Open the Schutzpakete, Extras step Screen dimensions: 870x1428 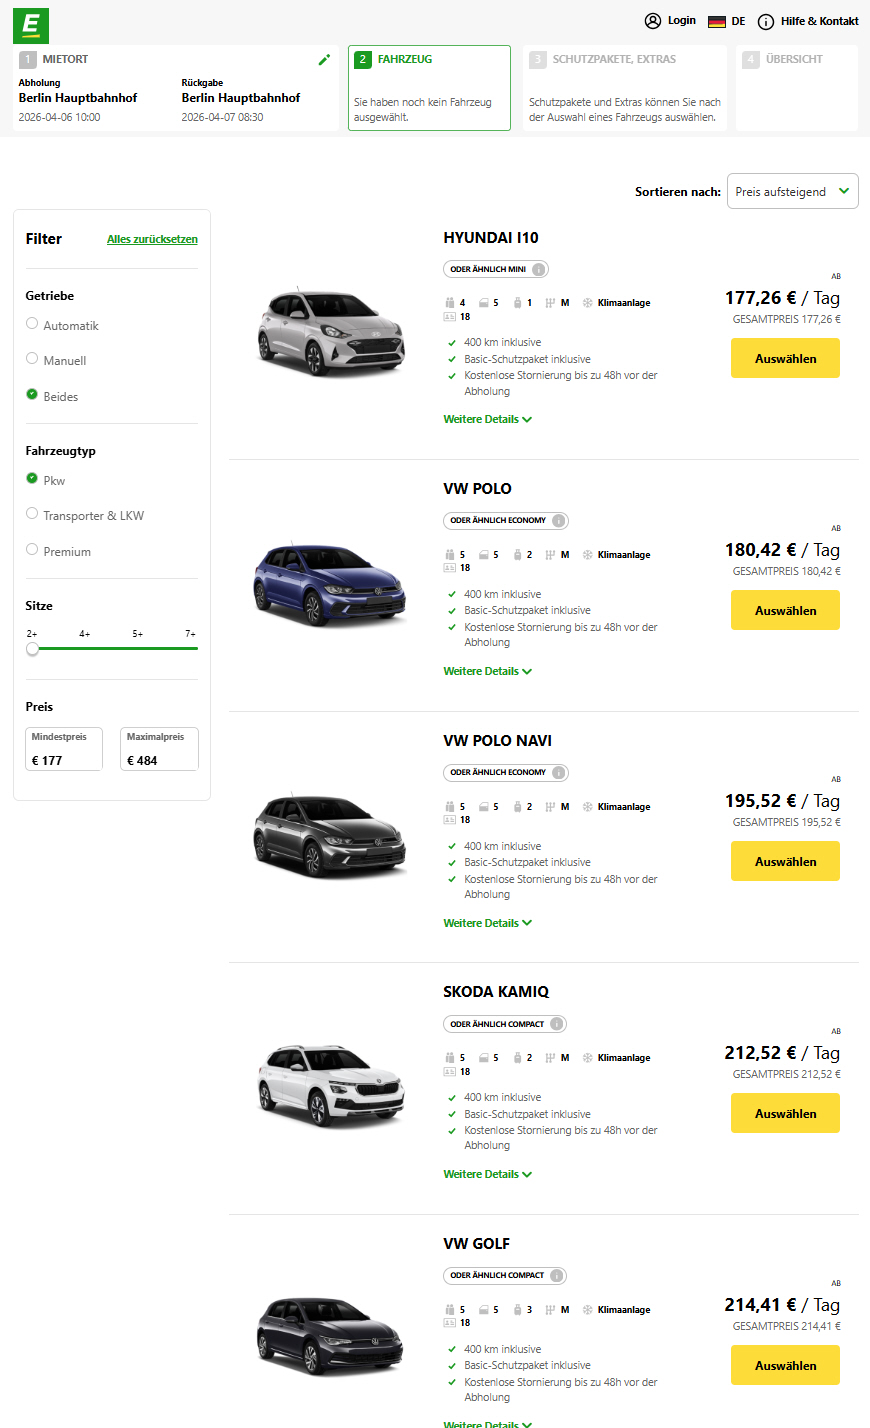pyautogui.click(x=624, y=88)
